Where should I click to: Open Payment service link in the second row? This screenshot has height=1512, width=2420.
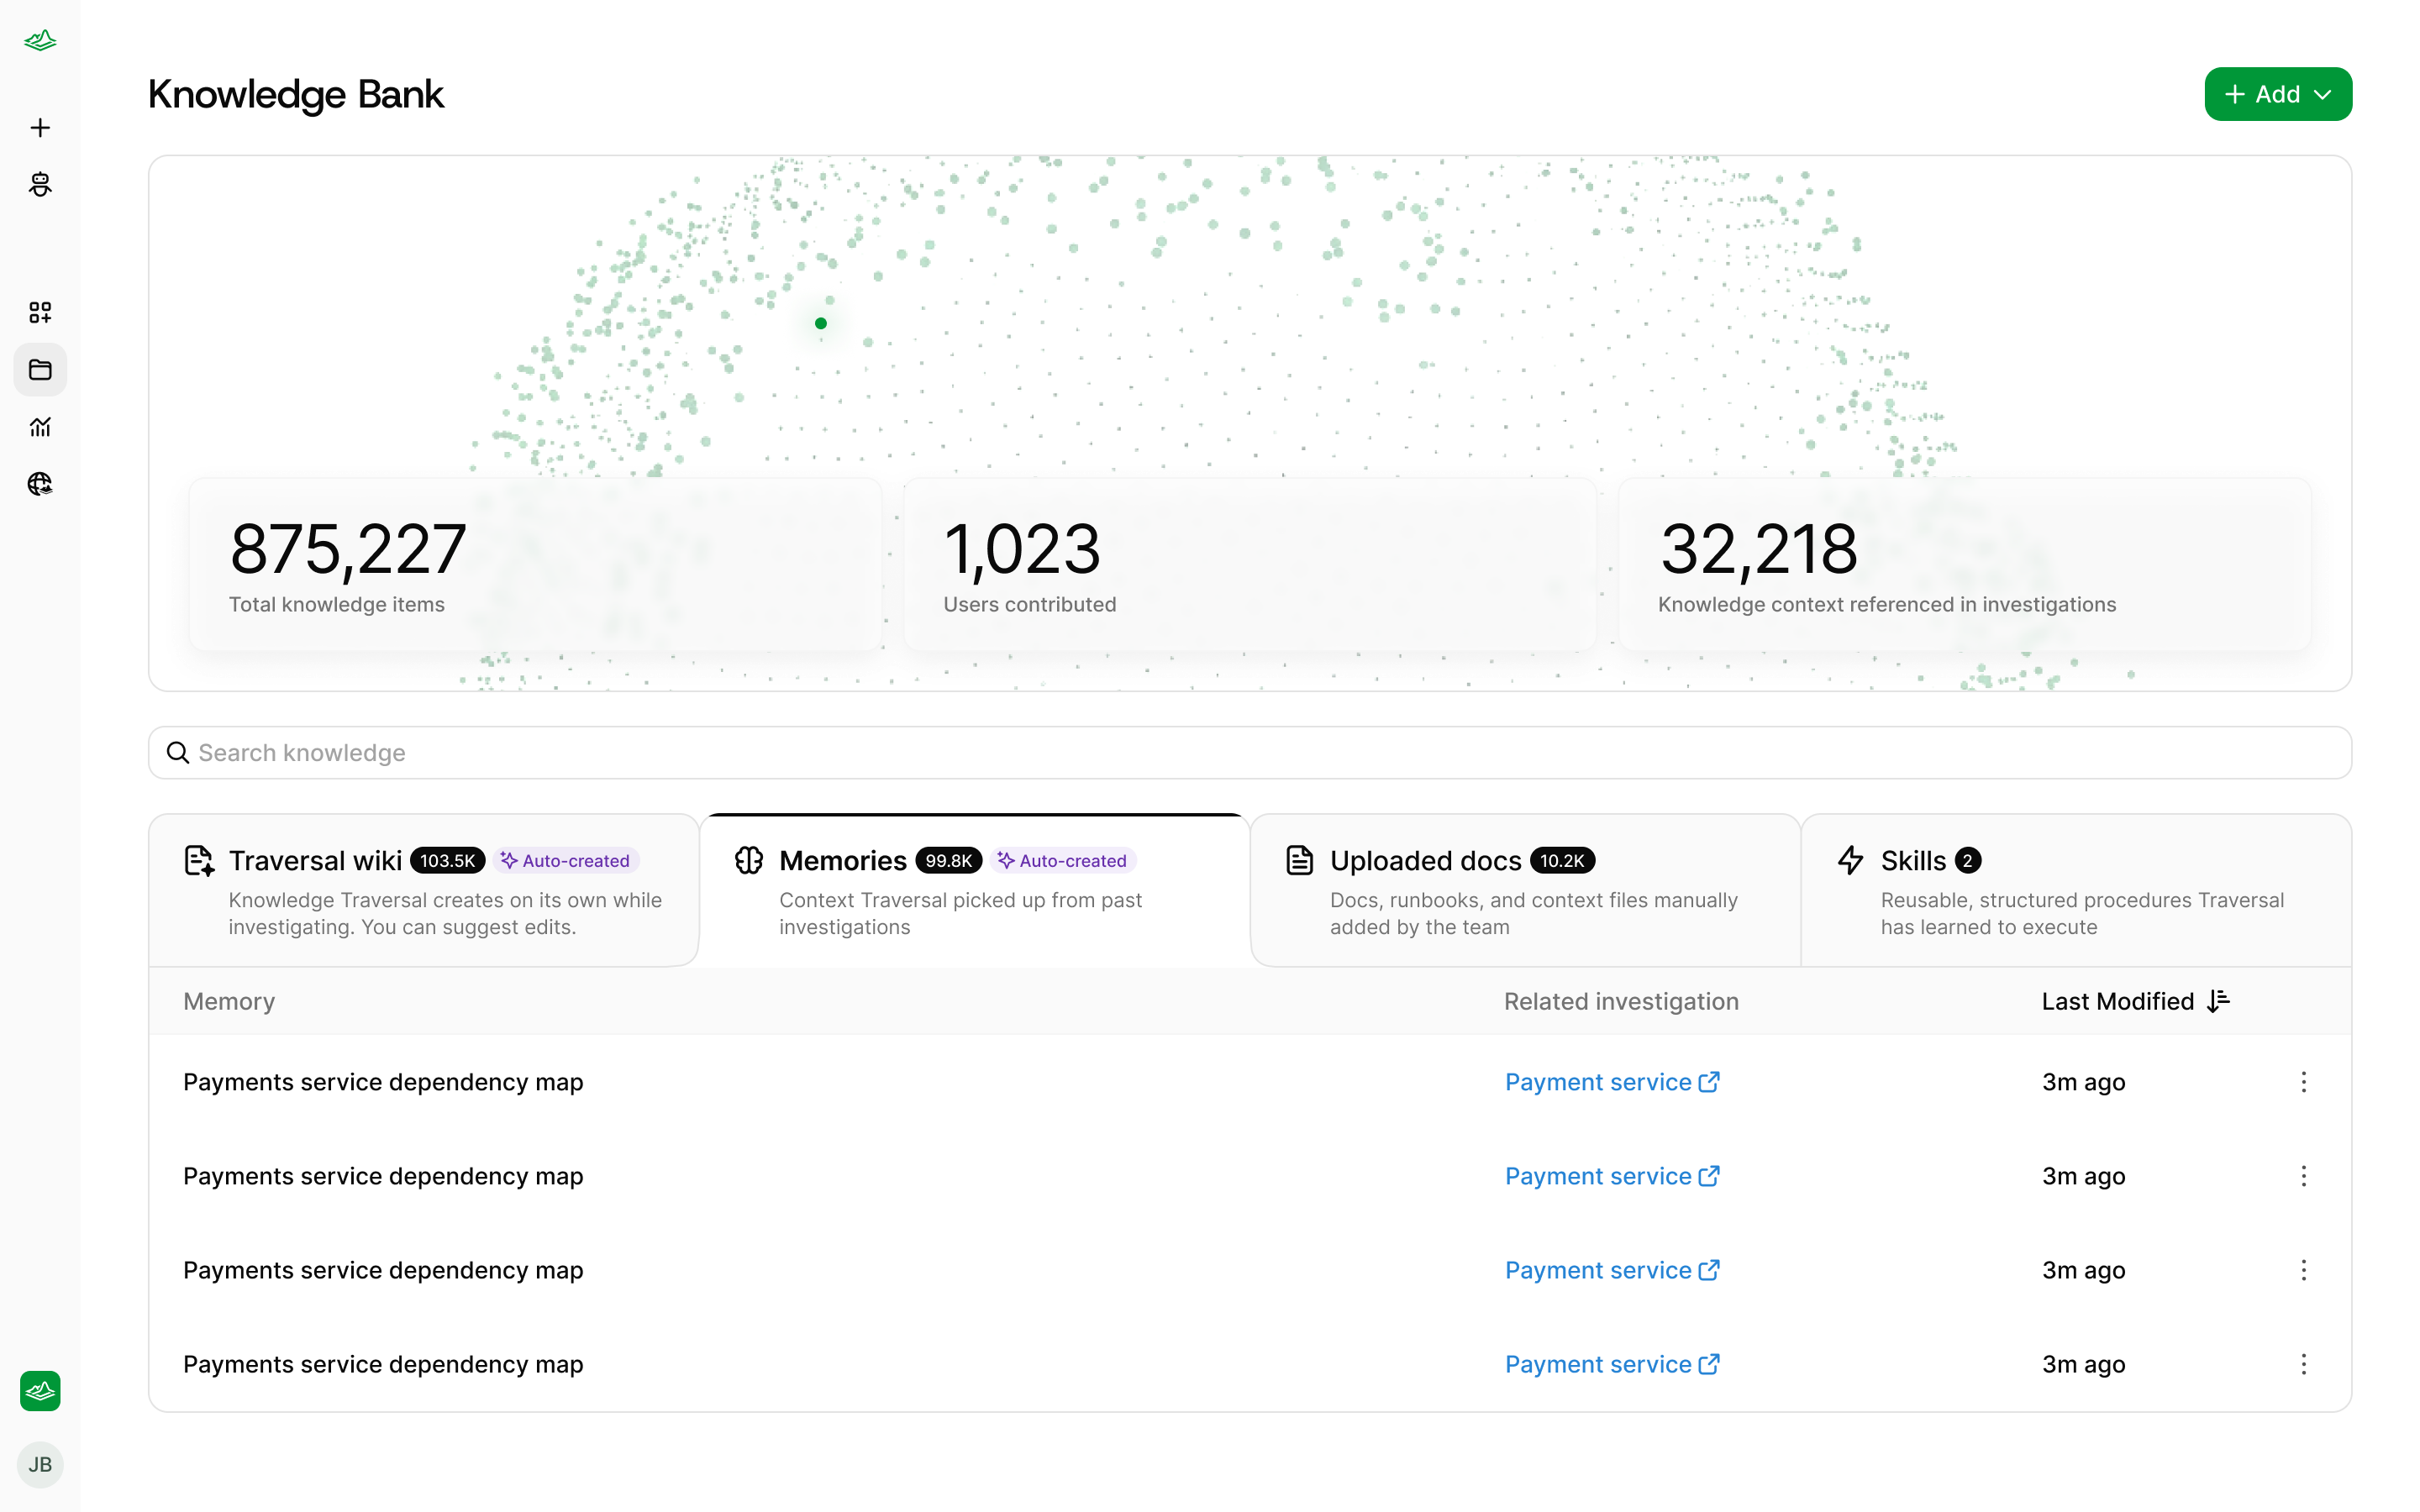pos(1612,1176)
